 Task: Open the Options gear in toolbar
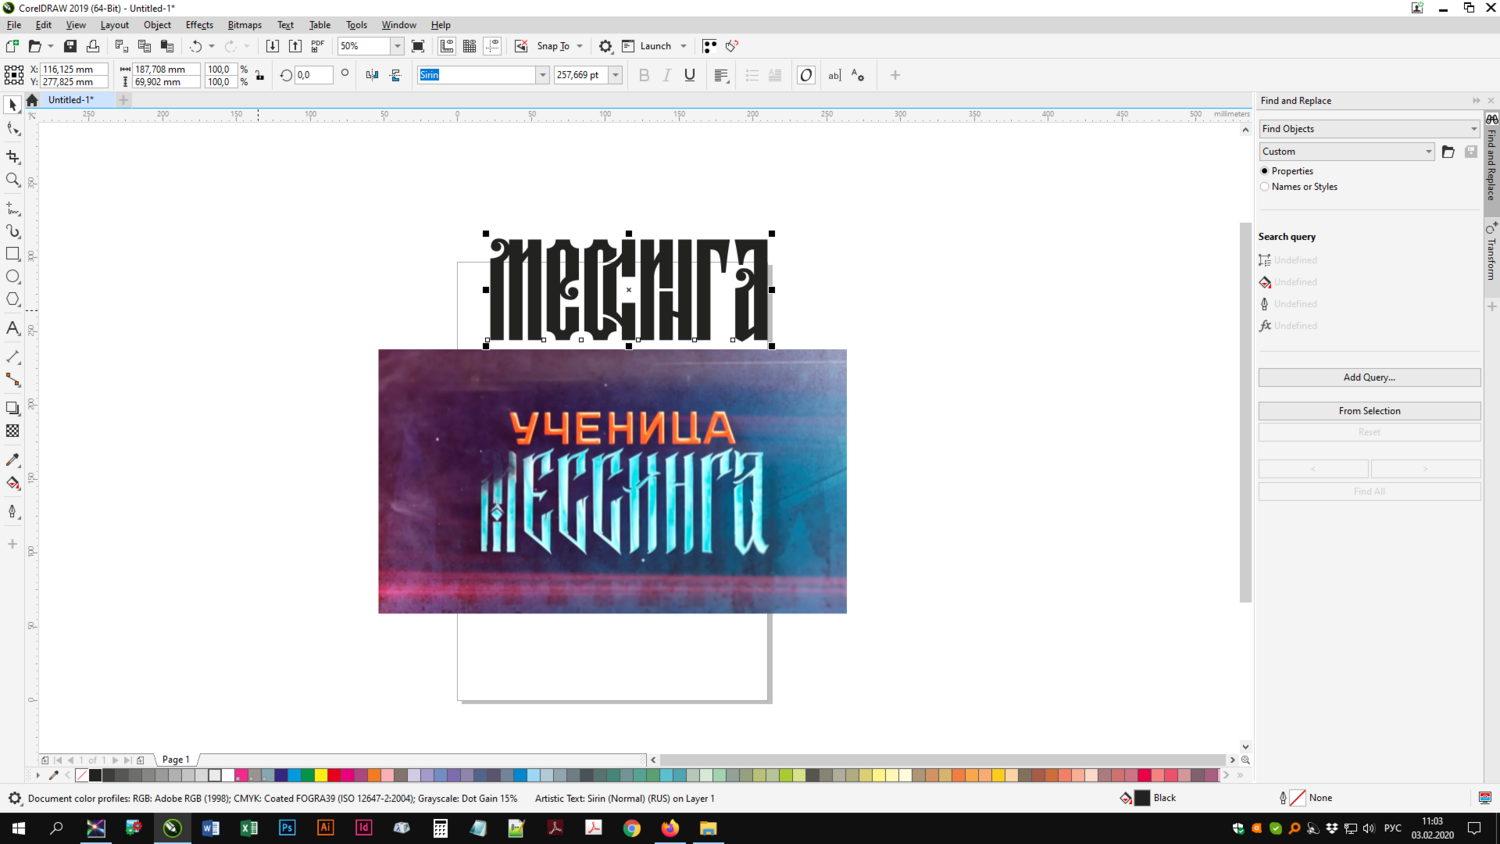click(x=605, y=46)
